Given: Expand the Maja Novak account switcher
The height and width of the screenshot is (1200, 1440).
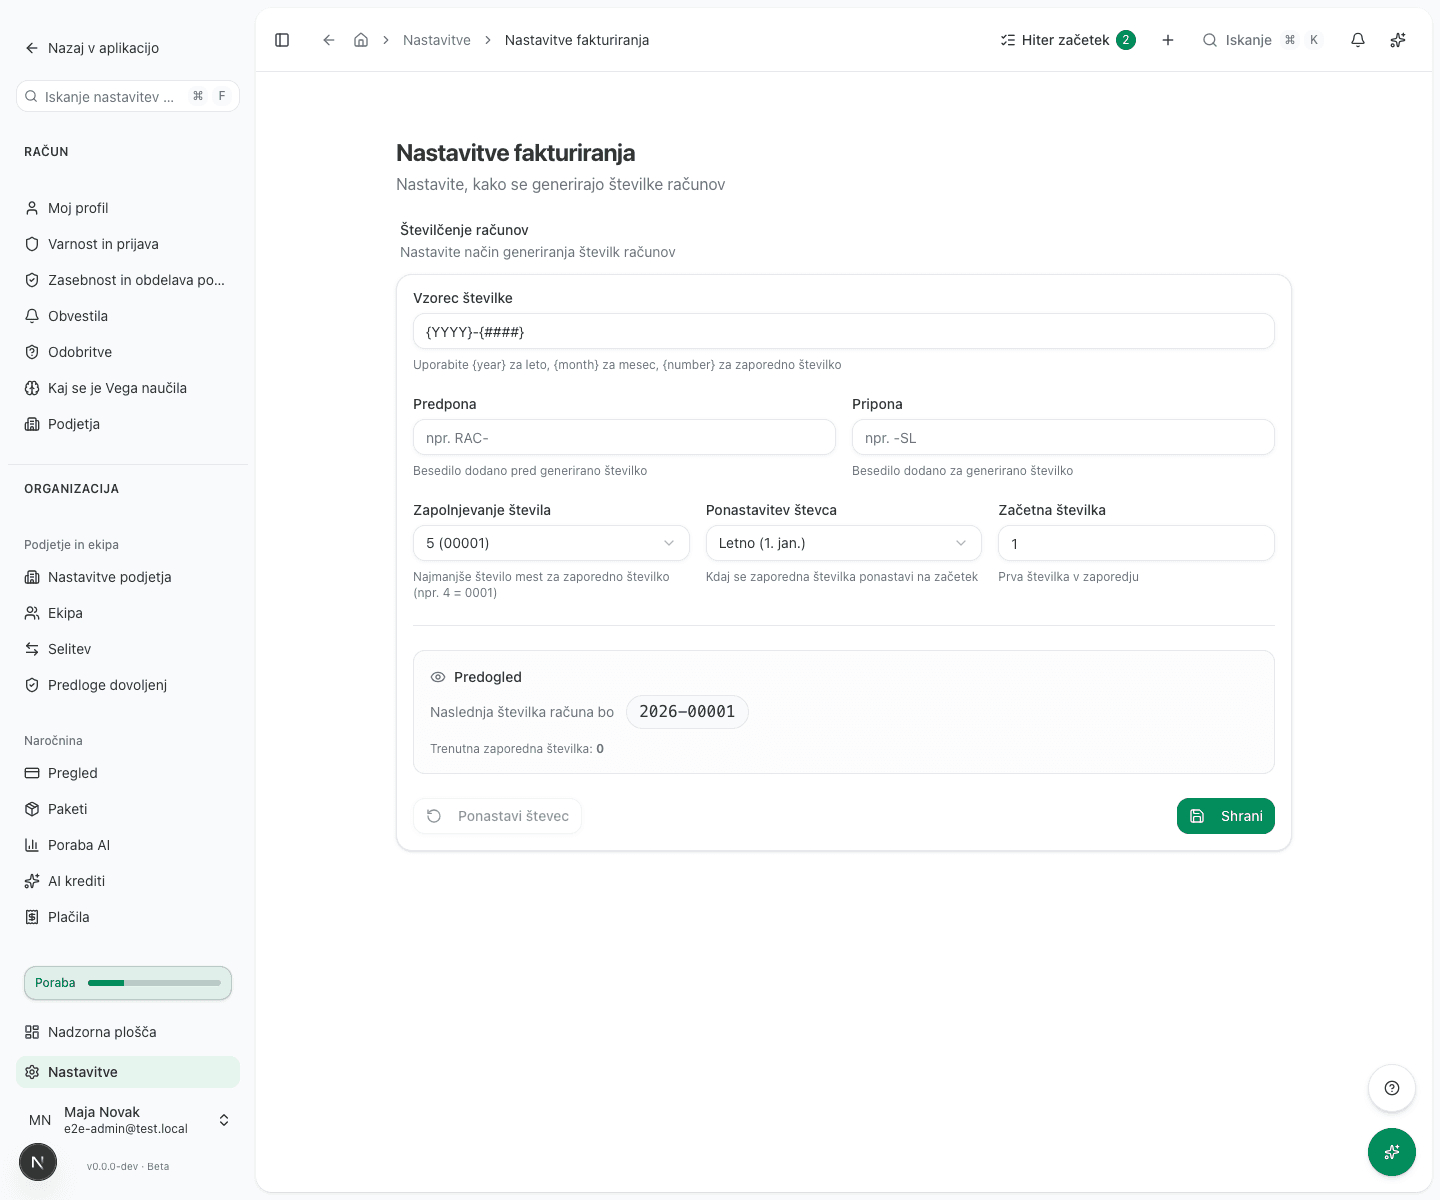Looking at the screenshot, I should [x=128, y=1120].
